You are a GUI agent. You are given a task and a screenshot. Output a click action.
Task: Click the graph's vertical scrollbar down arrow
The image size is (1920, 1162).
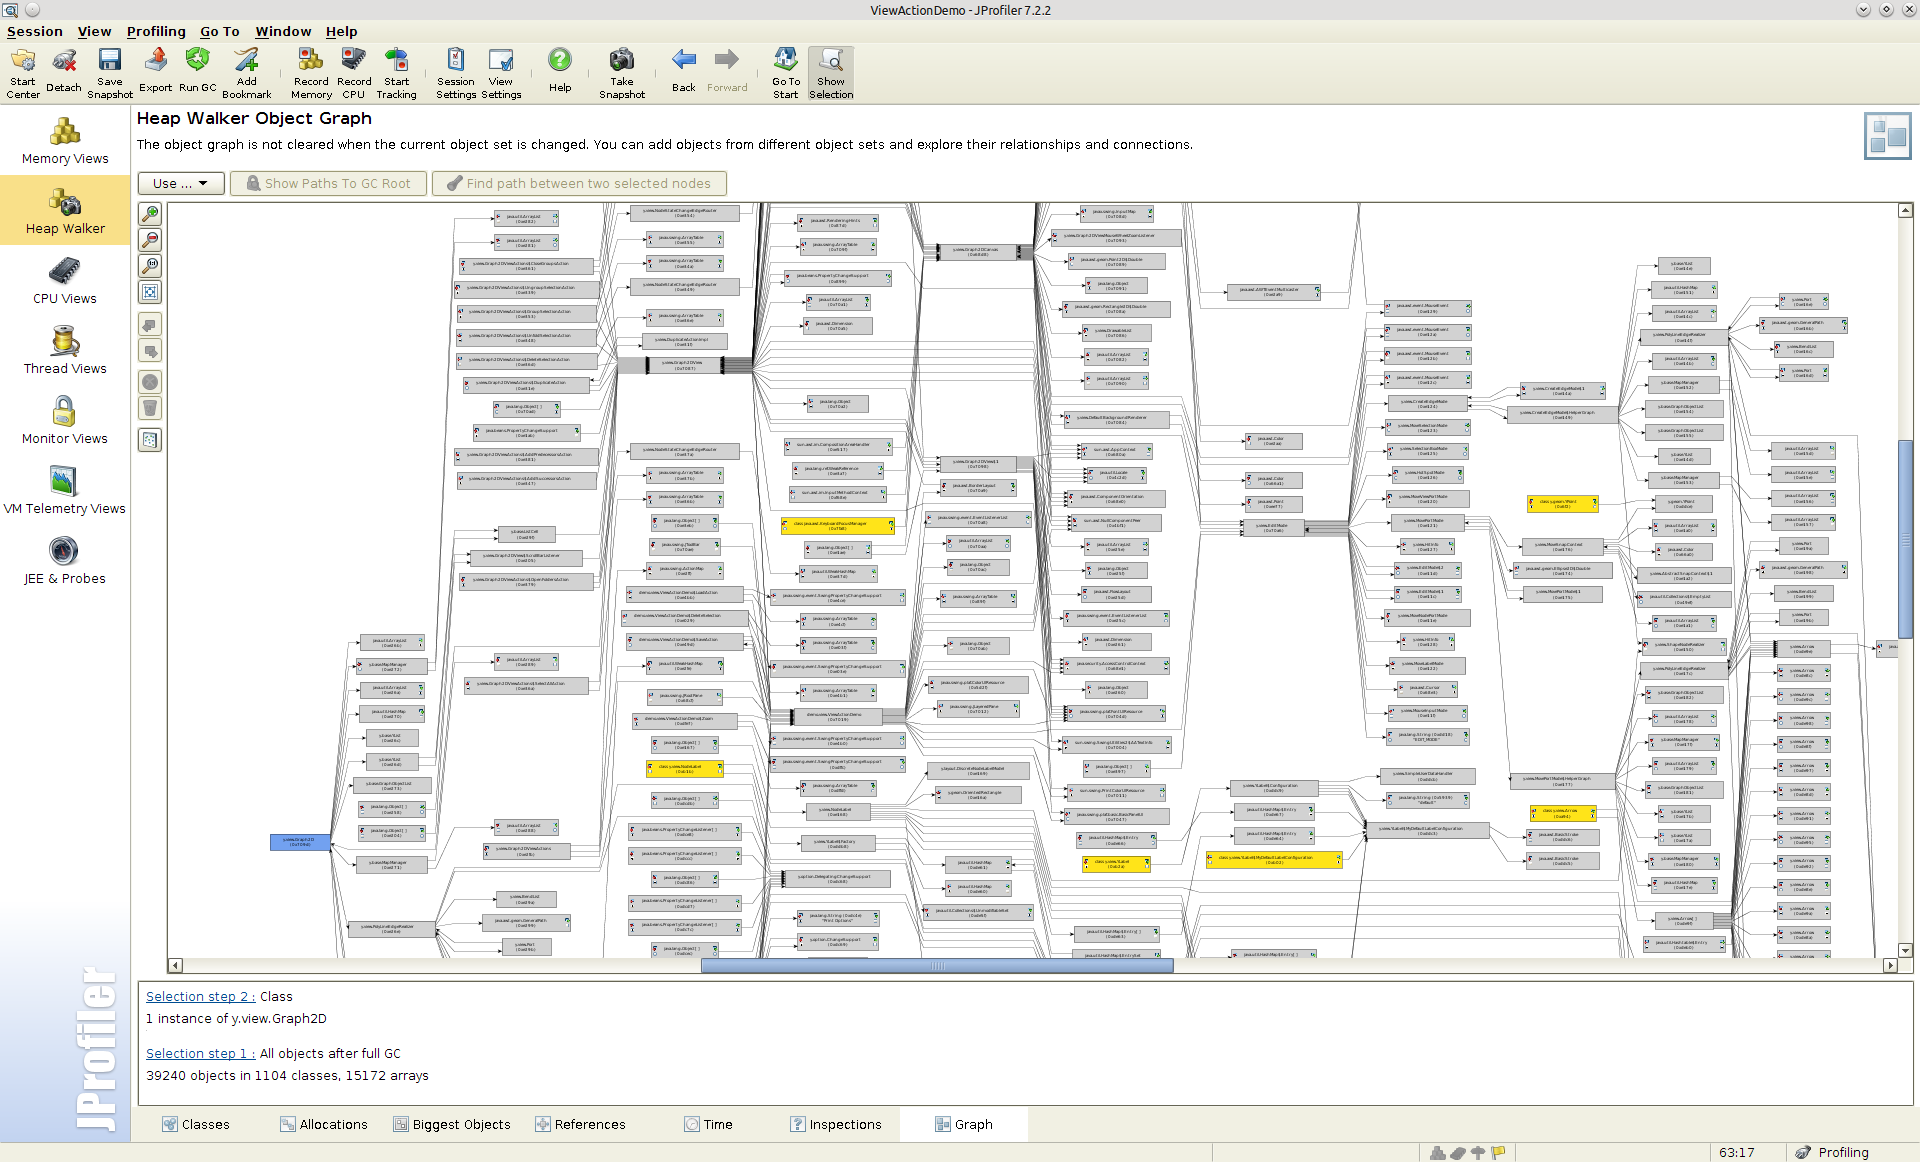(1903, 950)
